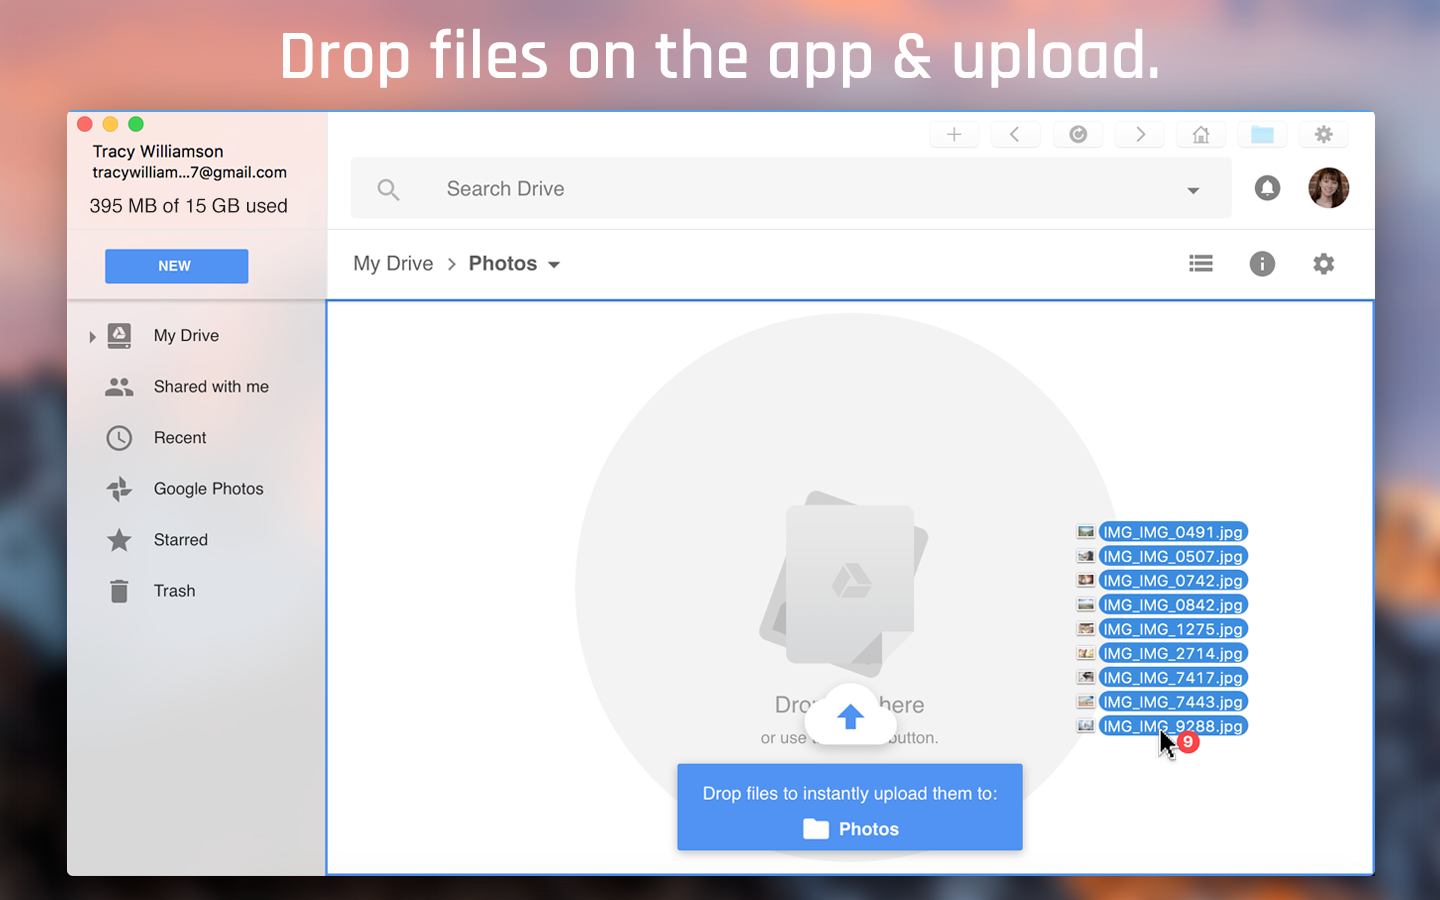Select file IMG_IMG_0842.jpg

tap(1173, 605)
